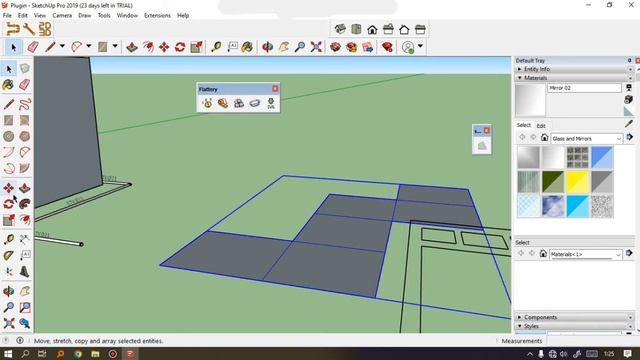This screenshot has height=360, width=640.
Task: Select the Axes tool
Action: pos(9,271)
